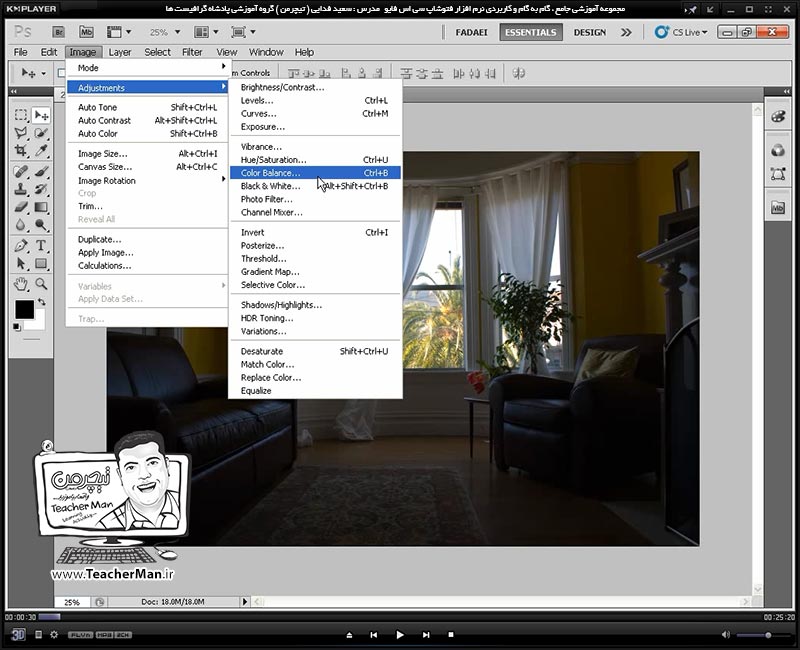Select the Crop tool
The height and width of the screenshot is (650, 800).
20,151
